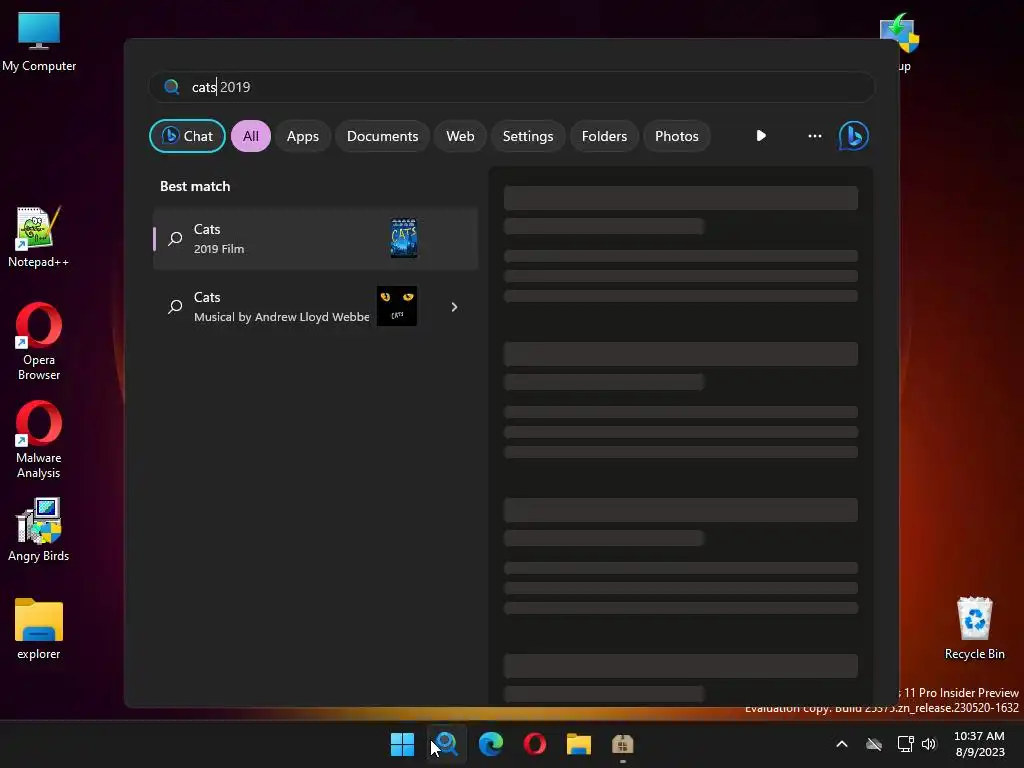
Task: Click into the search text field
Action: (511, 87)
